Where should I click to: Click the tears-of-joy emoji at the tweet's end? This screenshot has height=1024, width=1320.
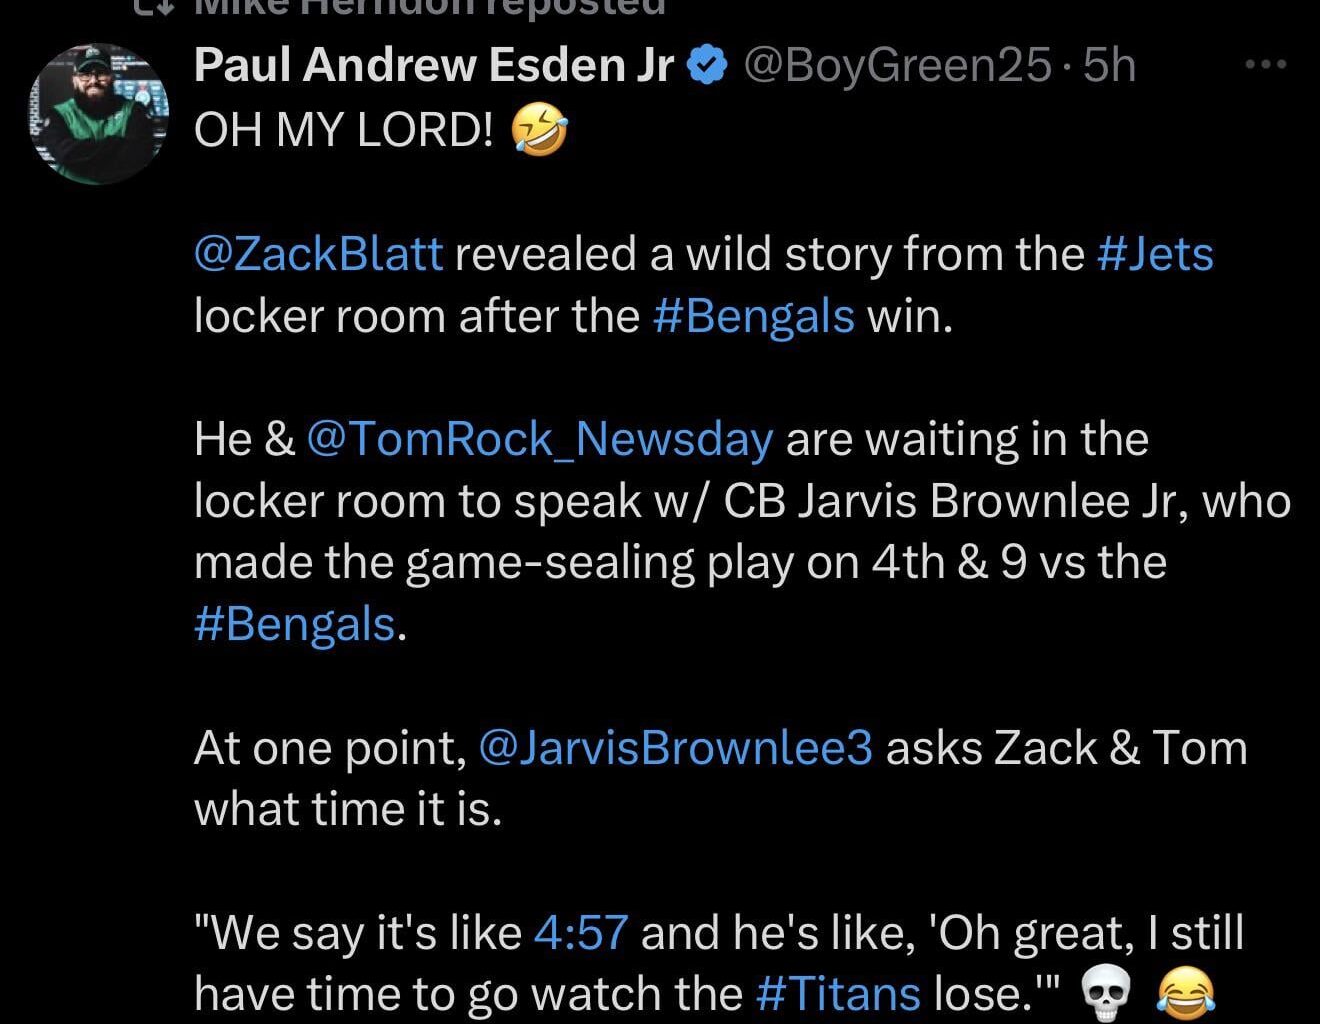coord(1185,994)
